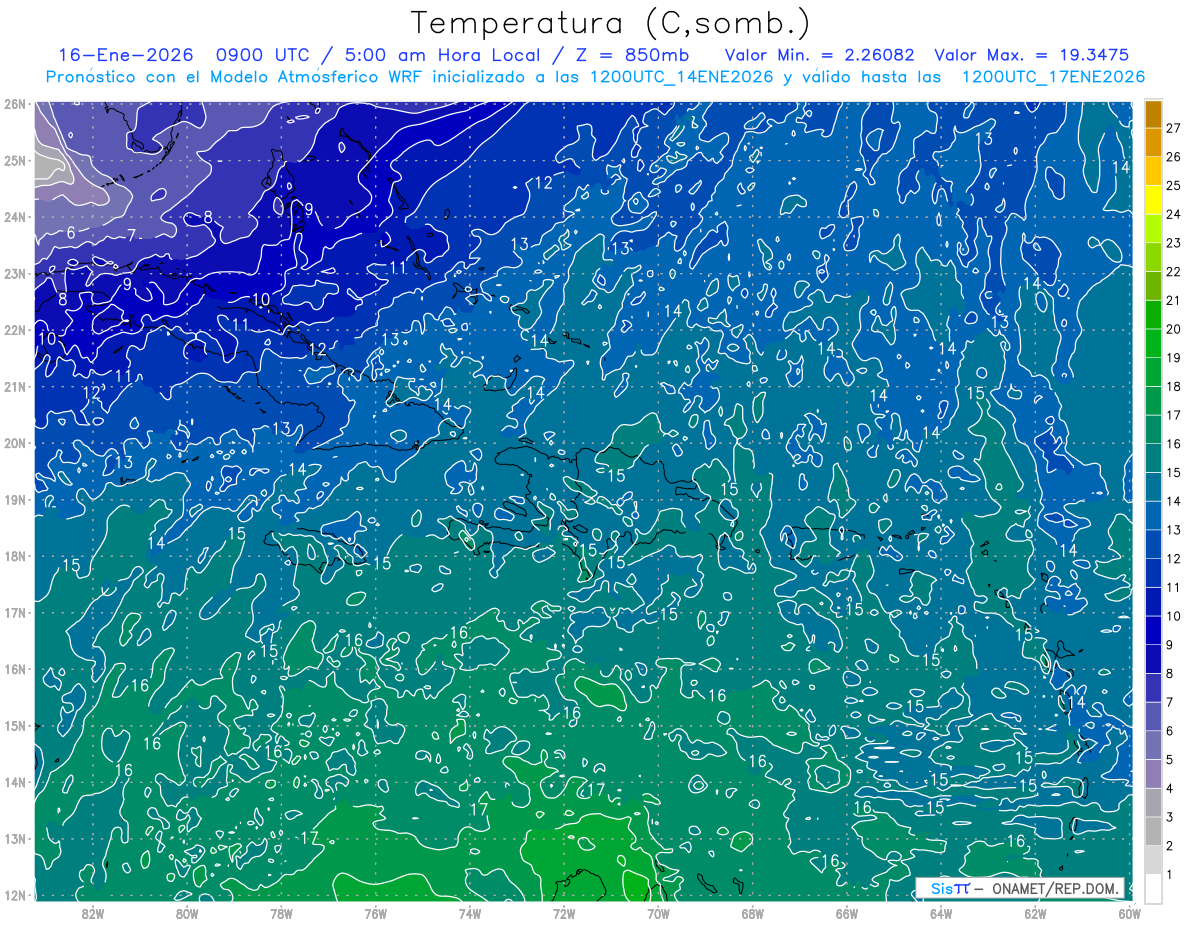The image size is (1200, 927).
Task: Click the Valor Max. = 19.3475 text
Action: [x=1032, y=56]
